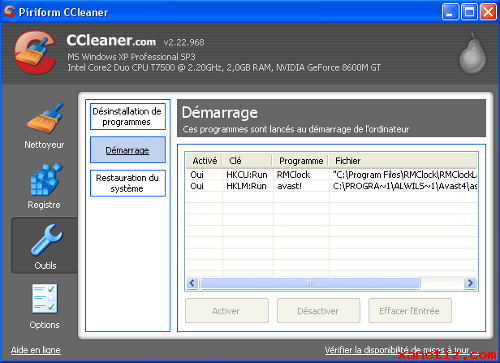Select the Démarrage tab
This screenshot has height=363, width=500.
128,150
